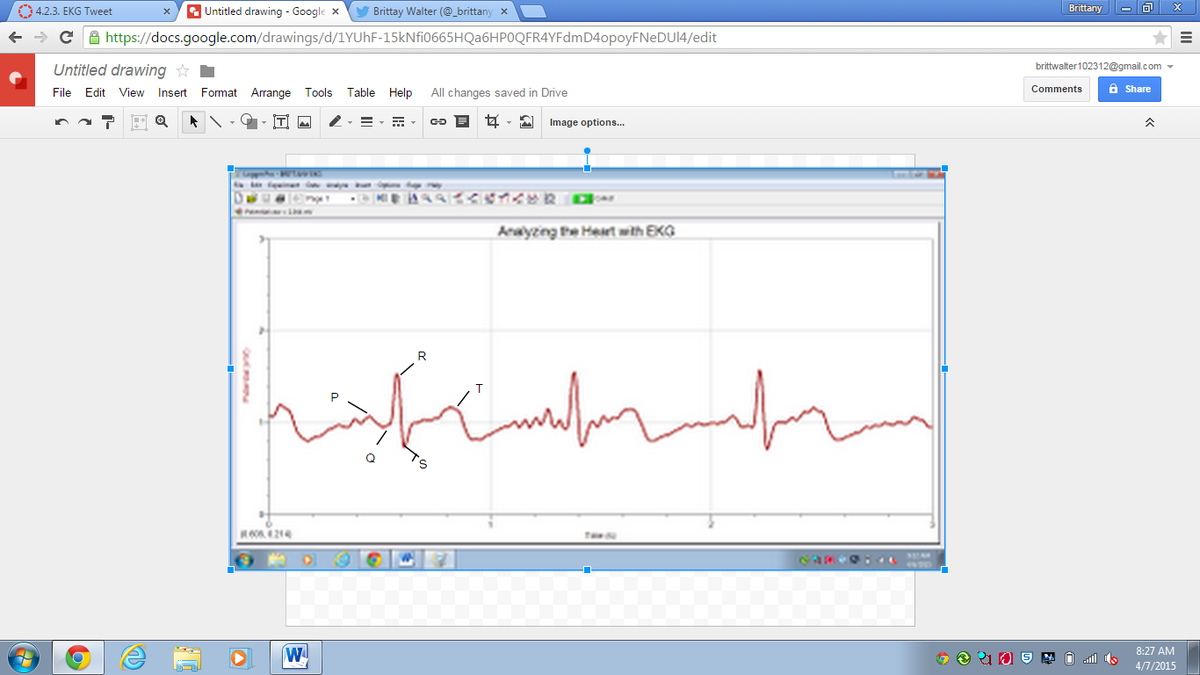Click the blue Share button
This screenshot has height=675, width=1200.
coord(1129,89)
